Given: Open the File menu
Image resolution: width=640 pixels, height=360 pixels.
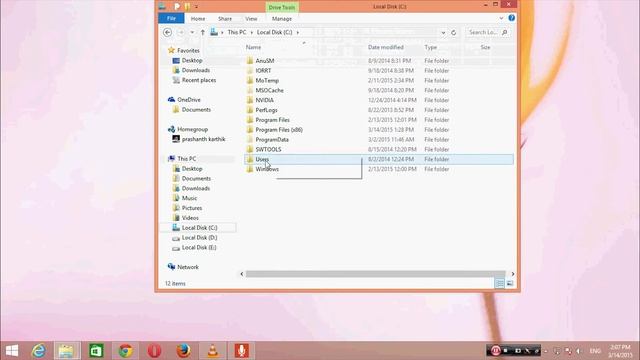Looking at the screenshot, I should pos(171,18).
